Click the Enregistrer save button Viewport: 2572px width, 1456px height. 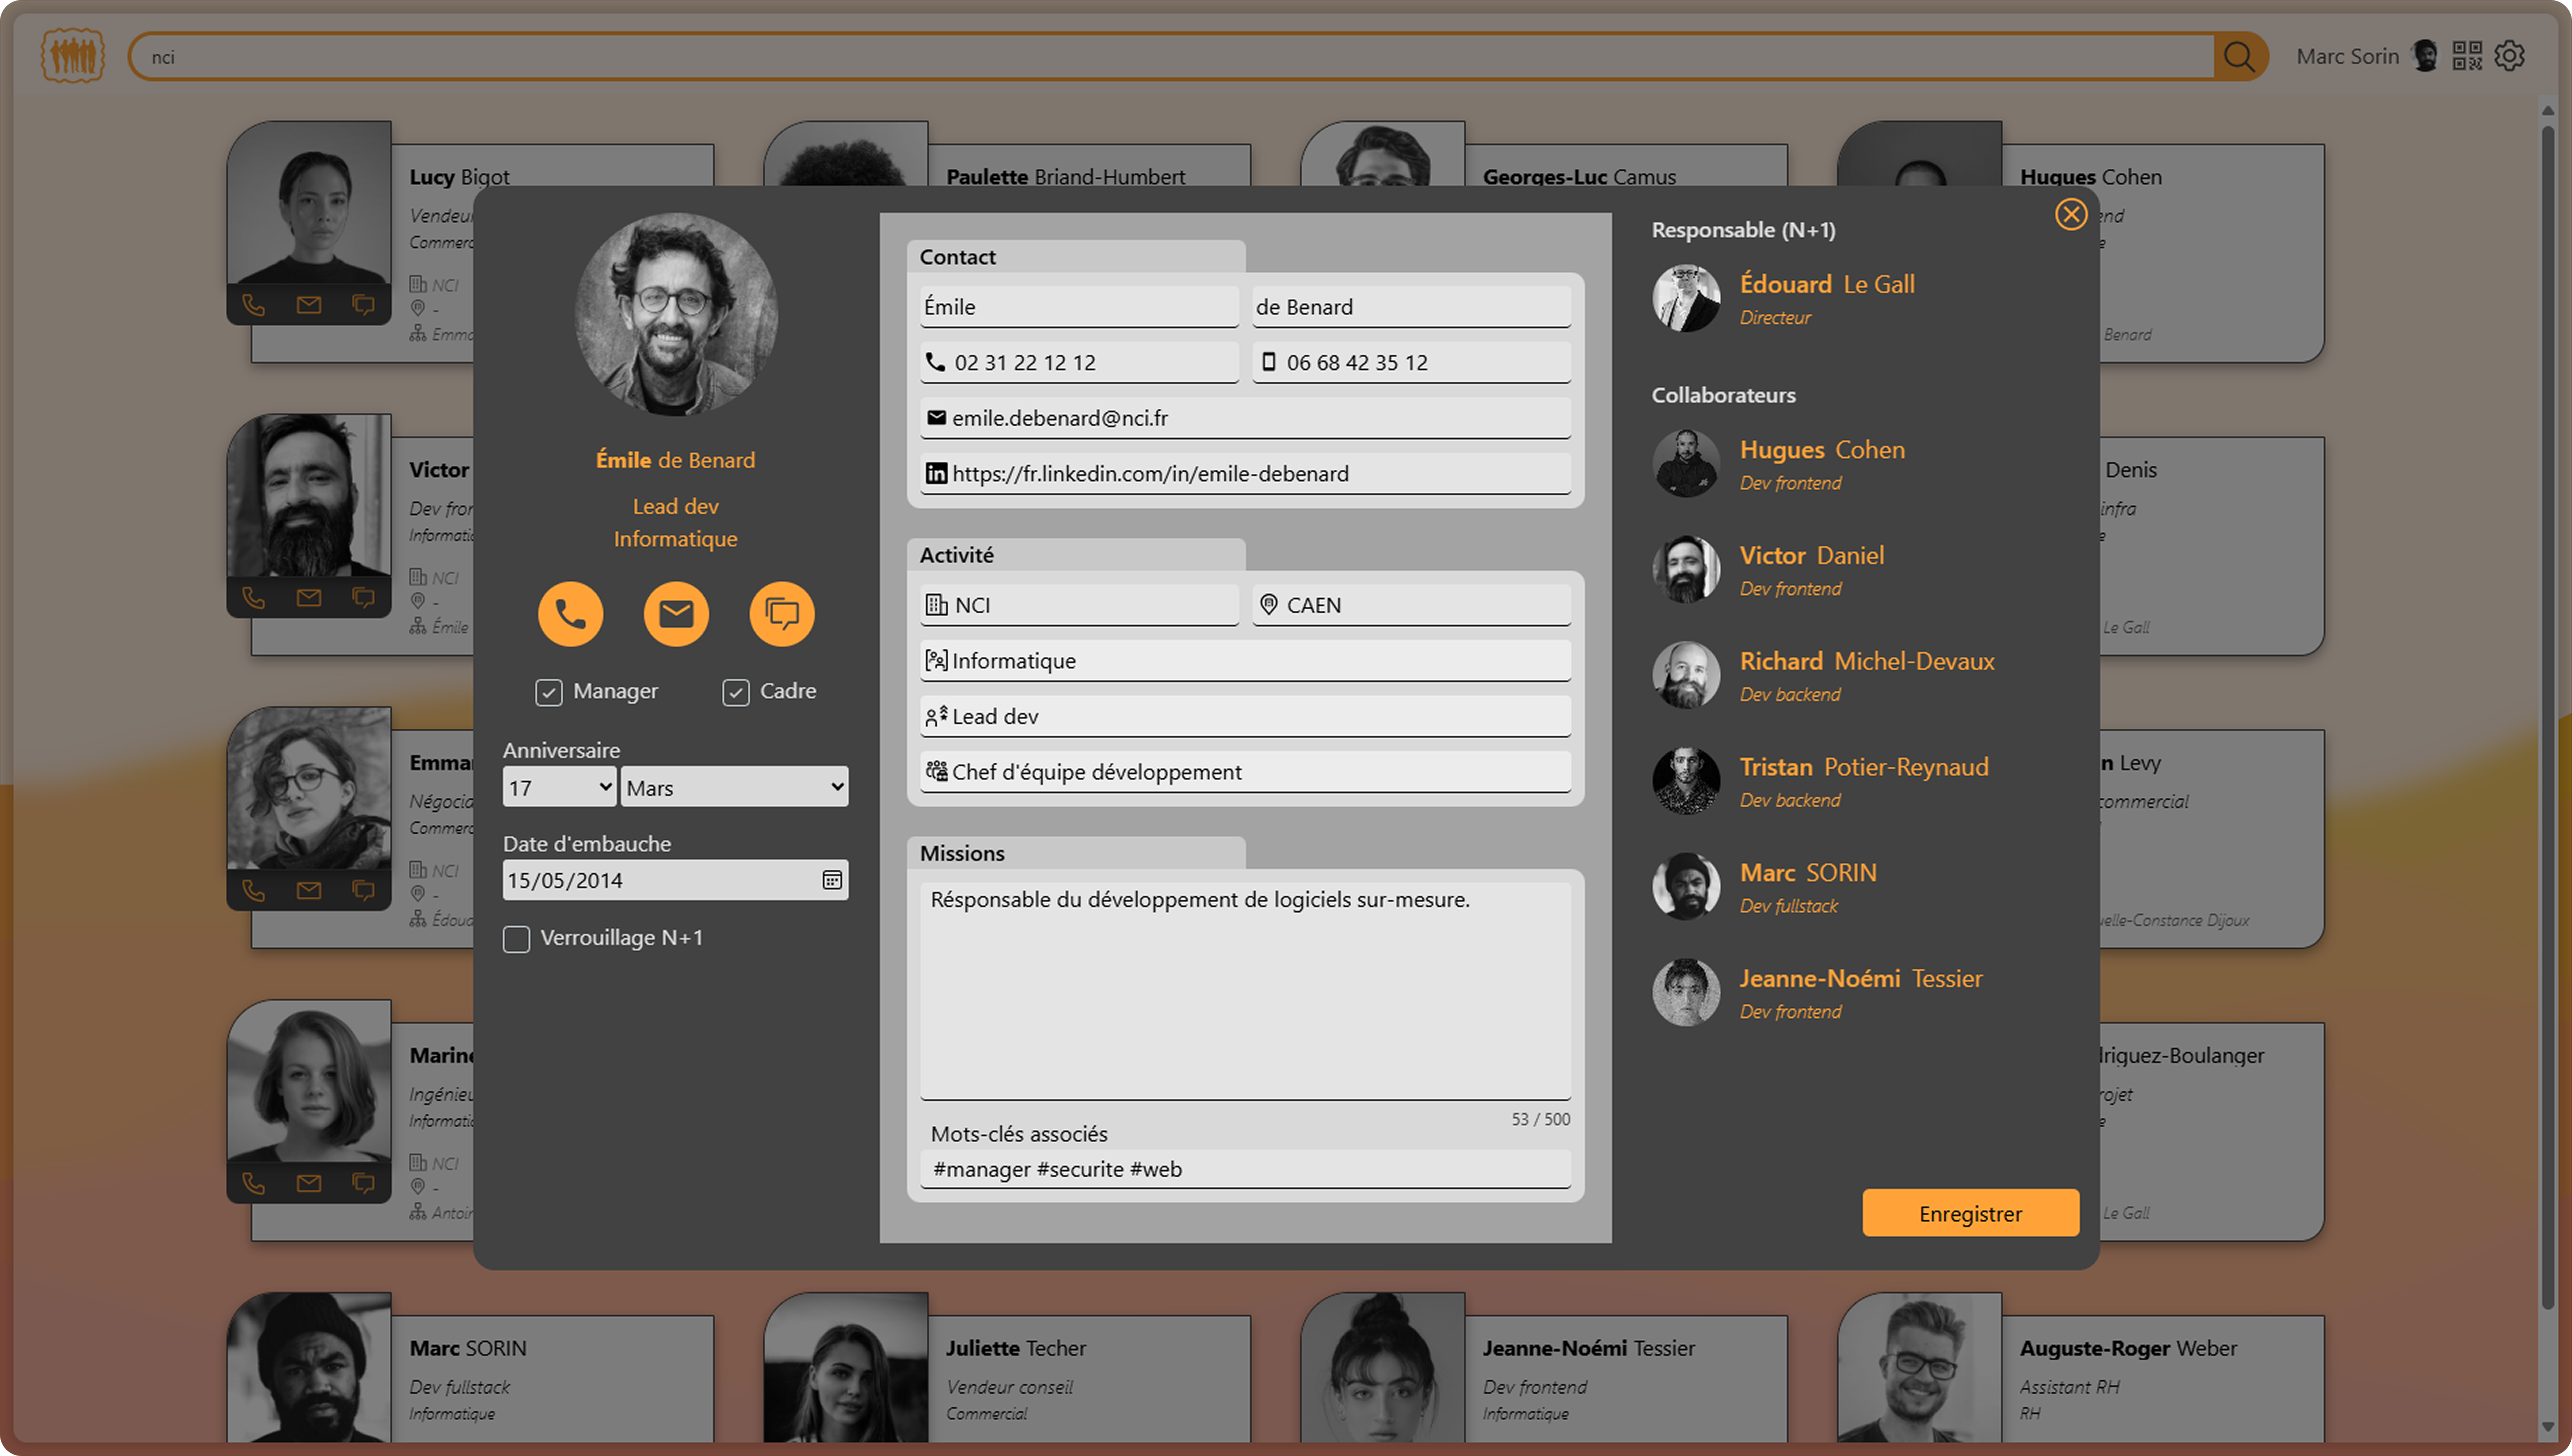(1970, 1213)
